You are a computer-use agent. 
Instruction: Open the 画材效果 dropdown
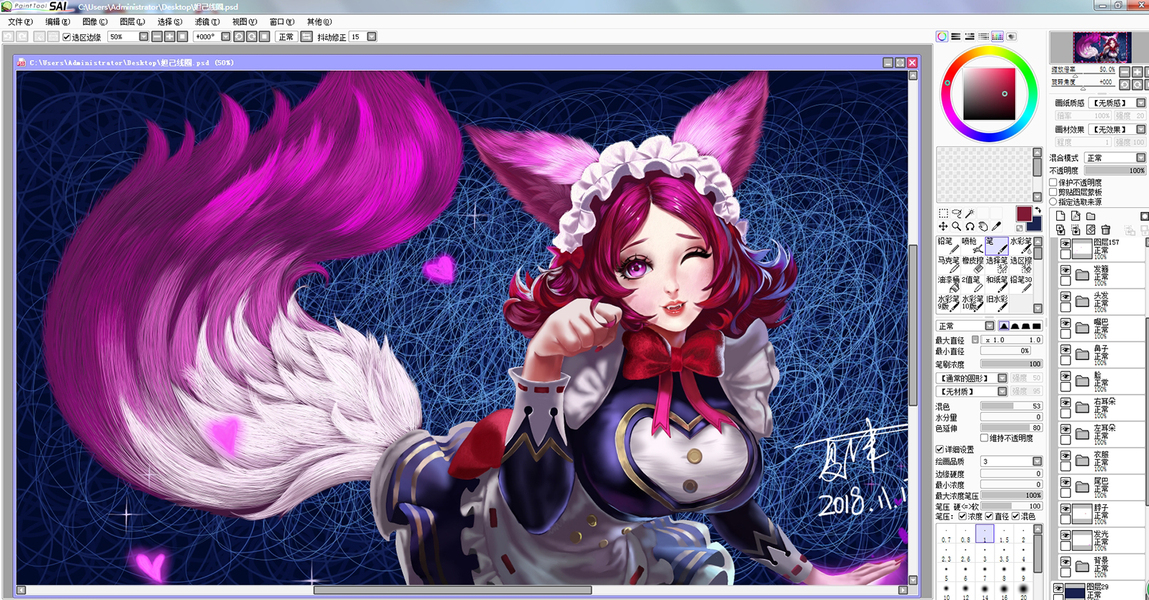[x=1141, y=129]
